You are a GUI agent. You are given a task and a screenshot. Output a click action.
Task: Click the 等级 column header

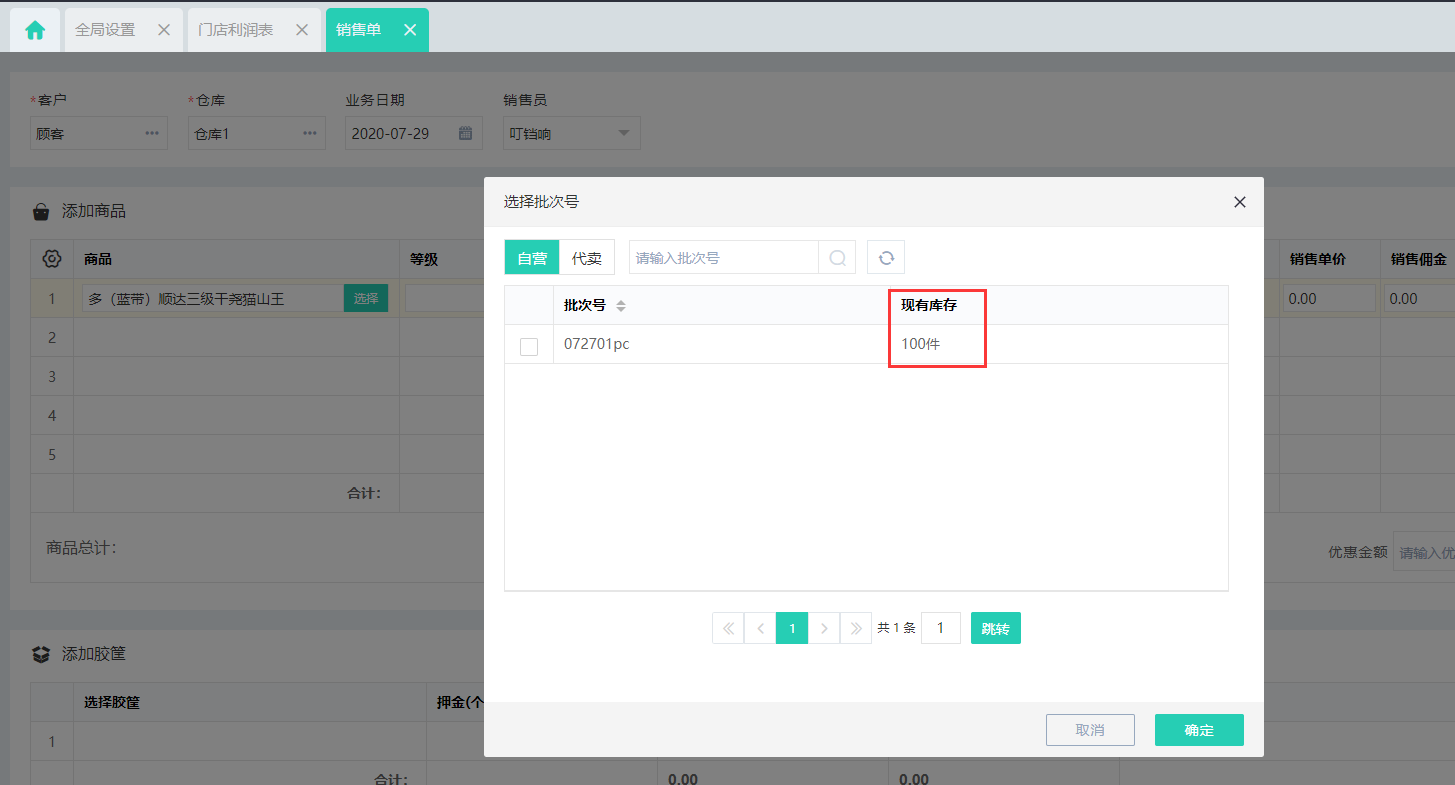(x=424, y=259)
